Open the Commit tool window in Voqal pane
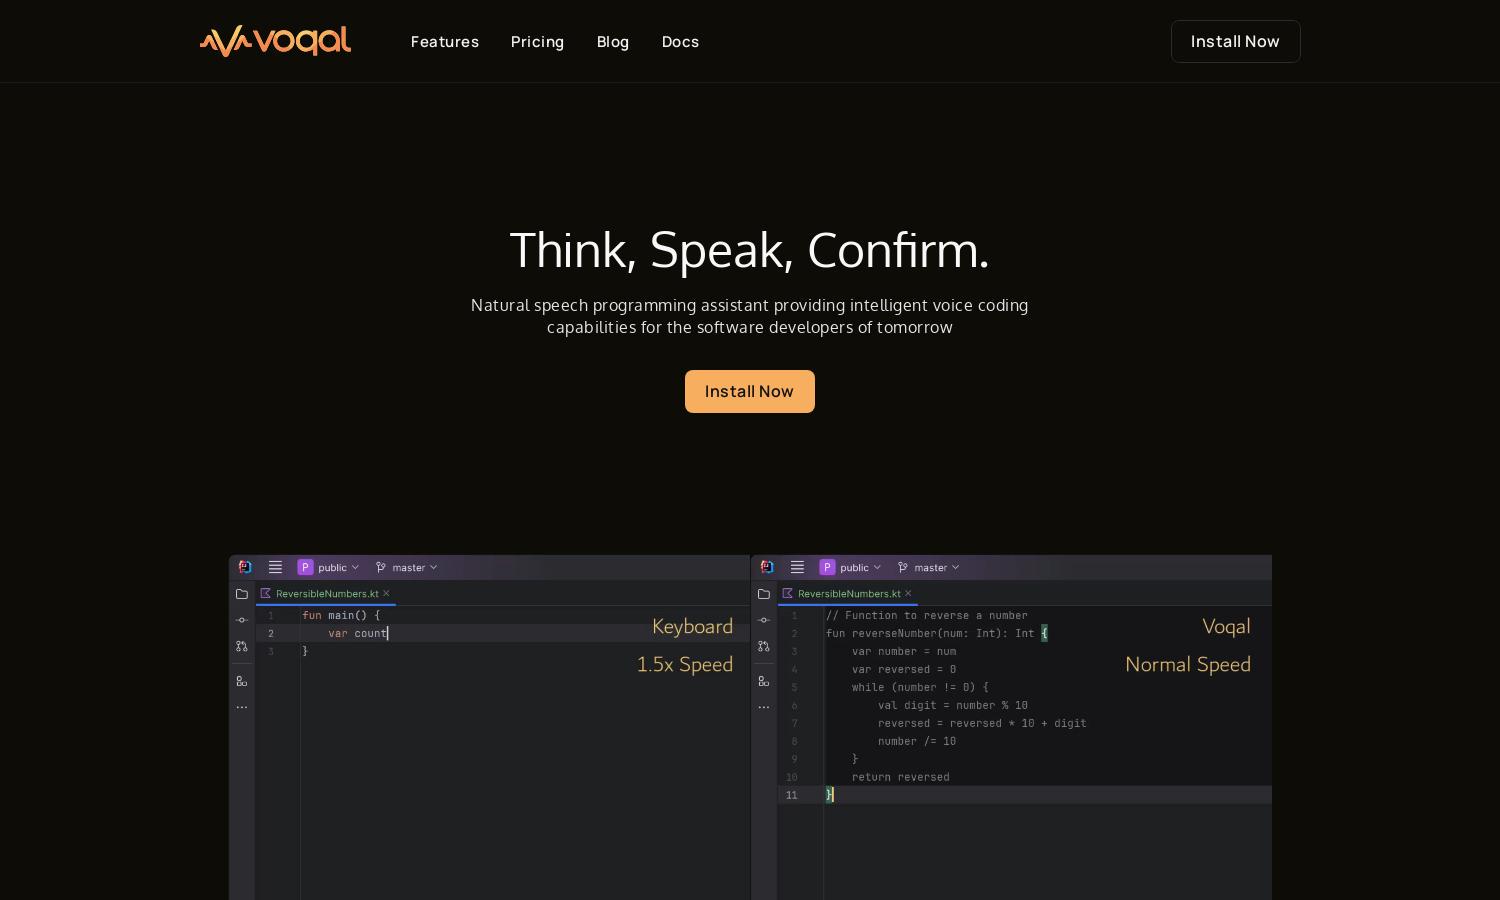This screenshot has width=1500, height=900. pos(764,620)
